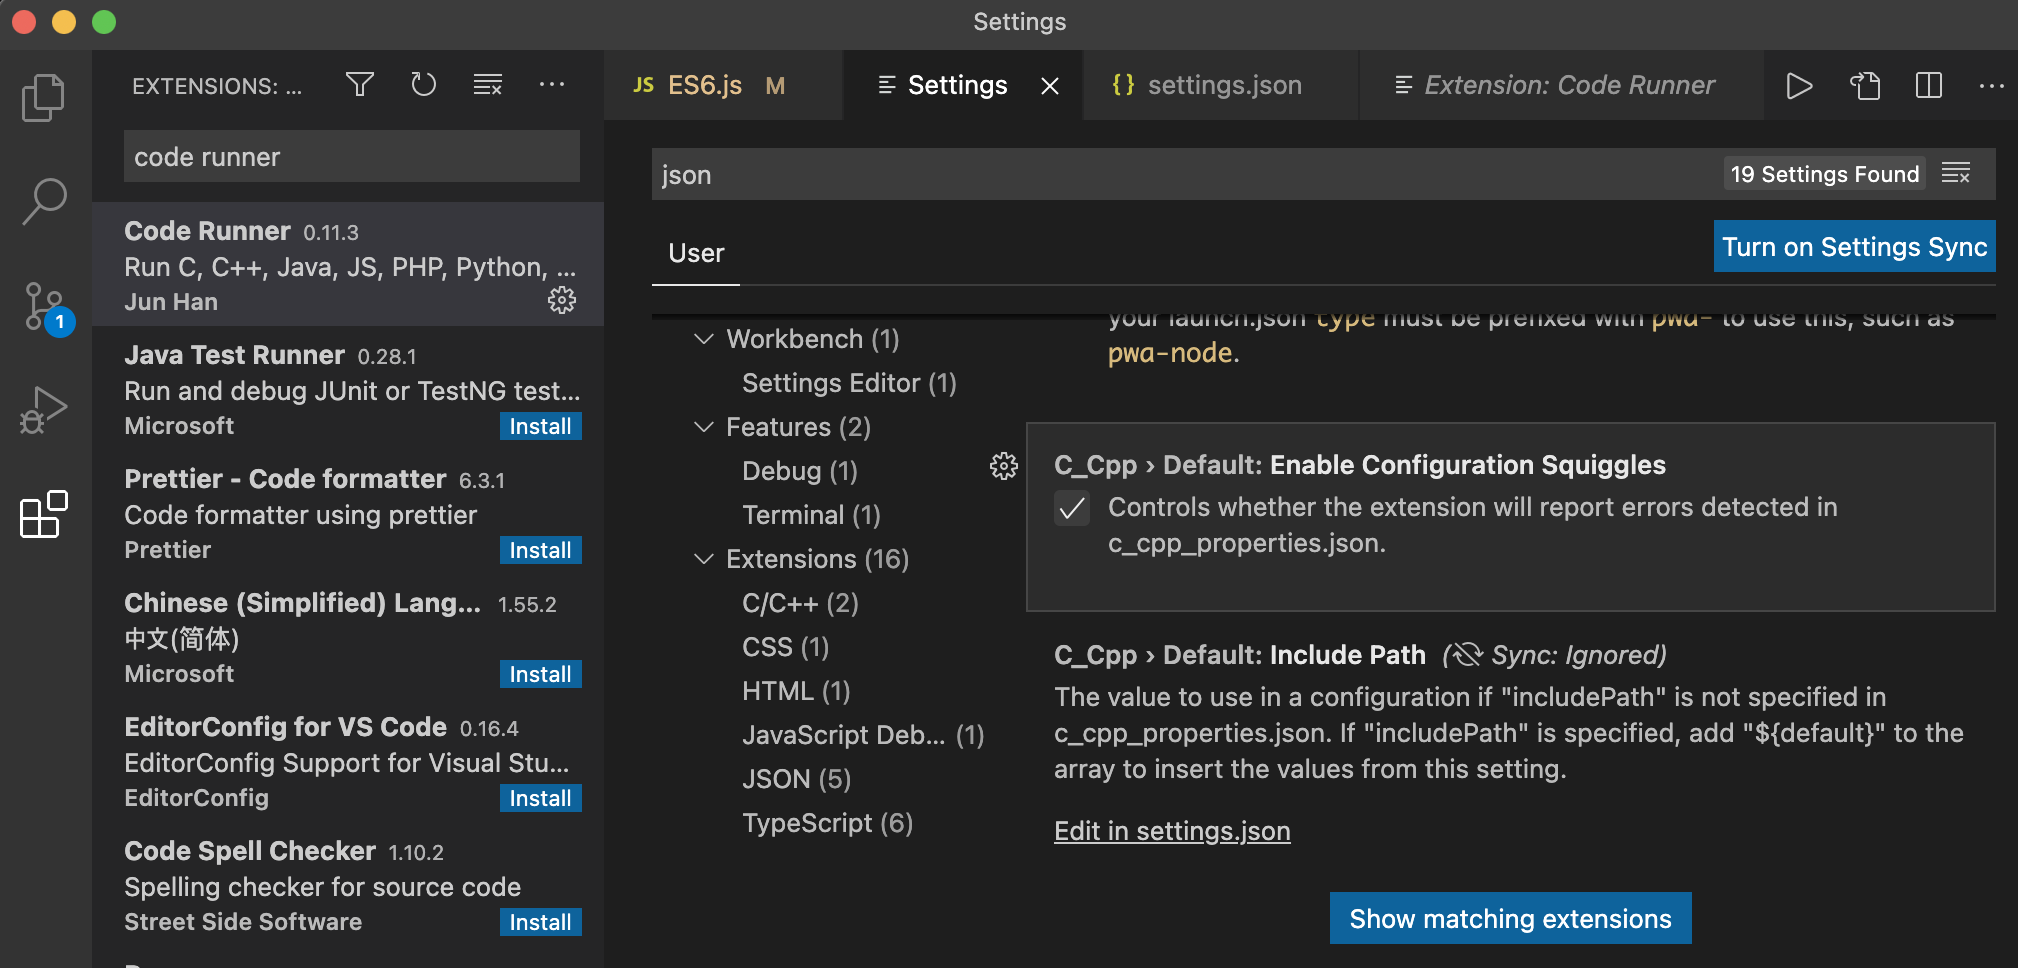Open Edit in settings.json link
This screenshot has width=2018, height=968.
1172,831
